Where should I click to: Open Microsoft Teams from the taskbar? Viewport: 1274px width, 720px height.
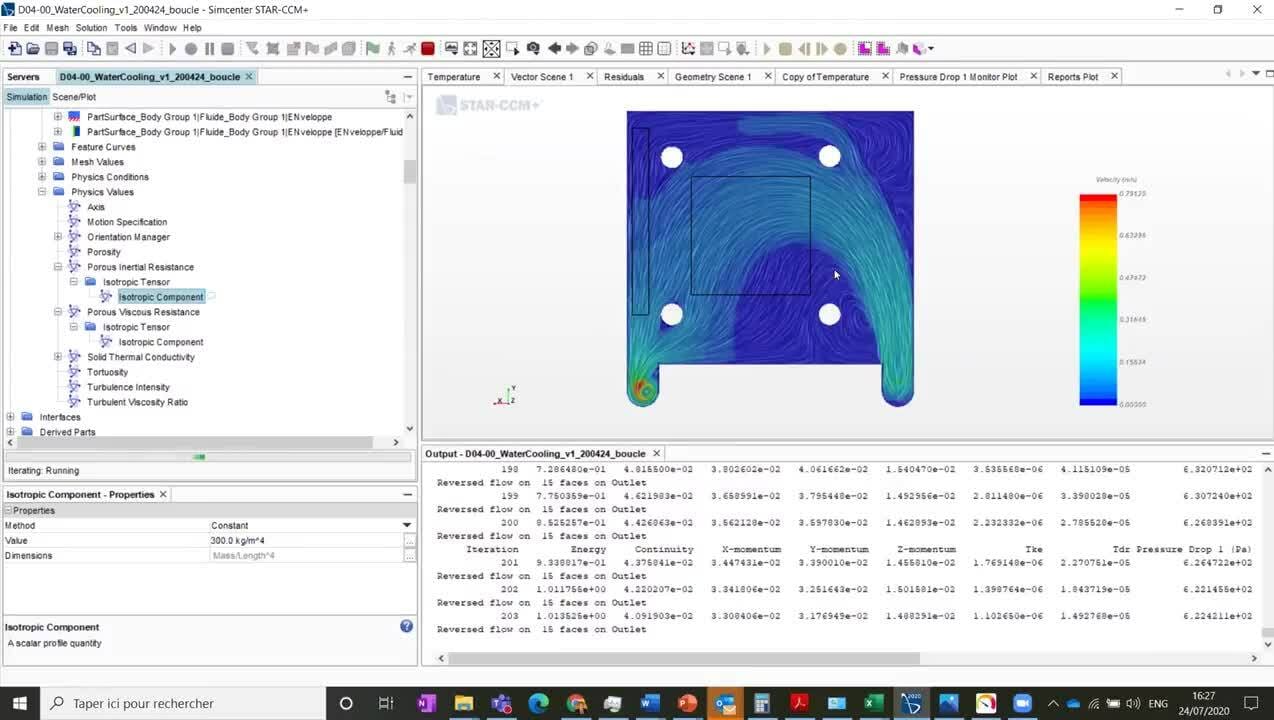tap(501, 703)
